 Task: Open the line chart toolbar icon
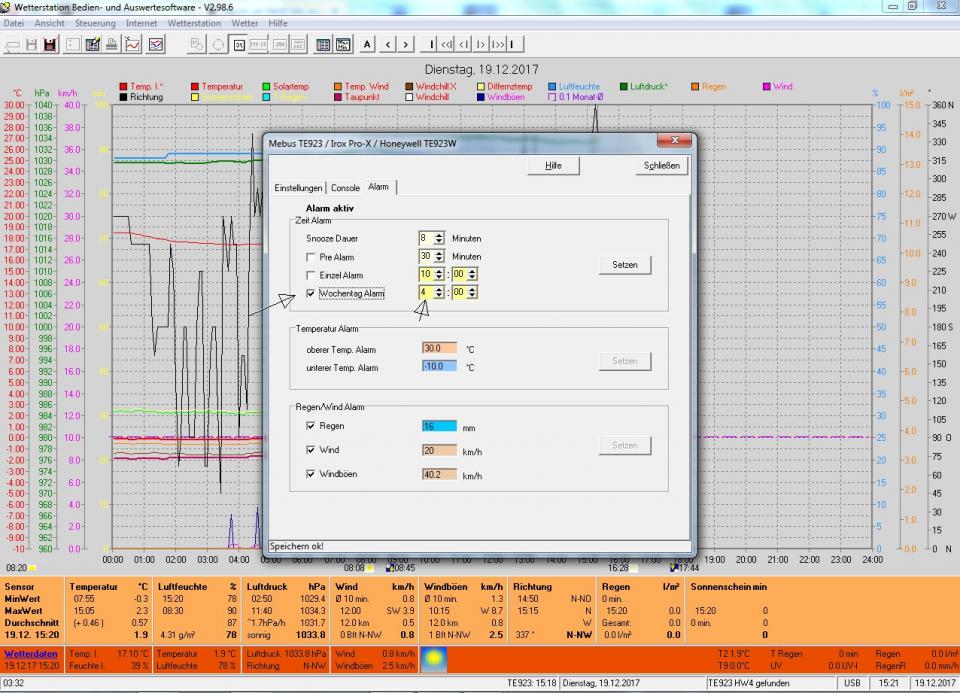click(134, 44)
